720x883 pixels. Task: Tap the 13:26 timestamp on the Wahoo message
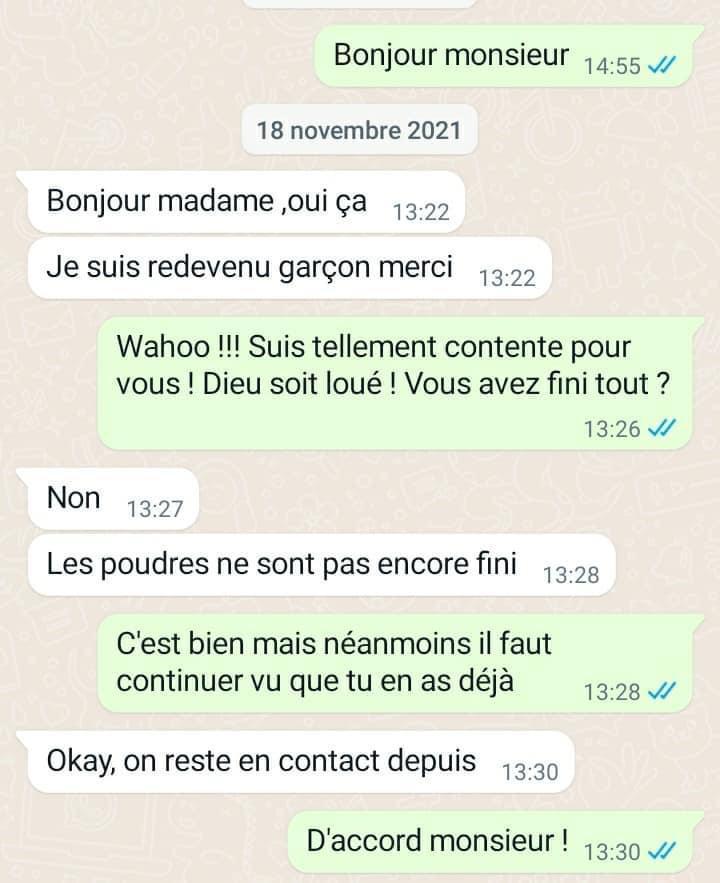click(612, 429)
